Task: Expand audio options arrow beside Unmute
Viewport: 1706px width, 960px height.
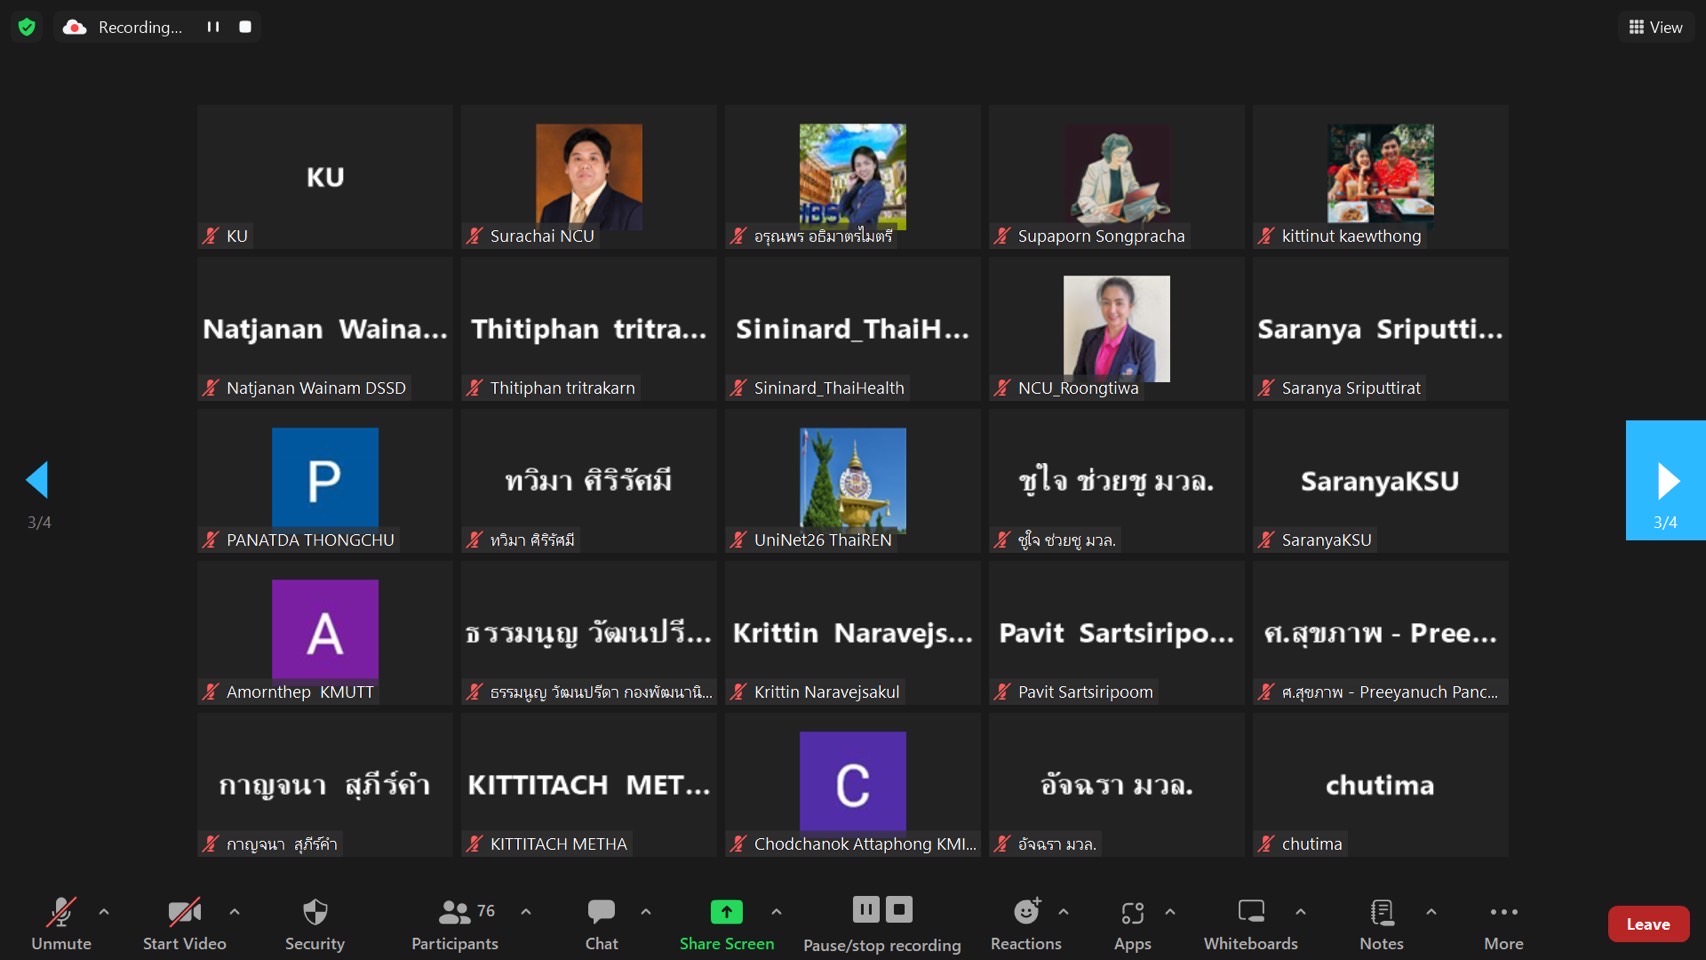Action: pyautogui.click(x=104, y=912)
